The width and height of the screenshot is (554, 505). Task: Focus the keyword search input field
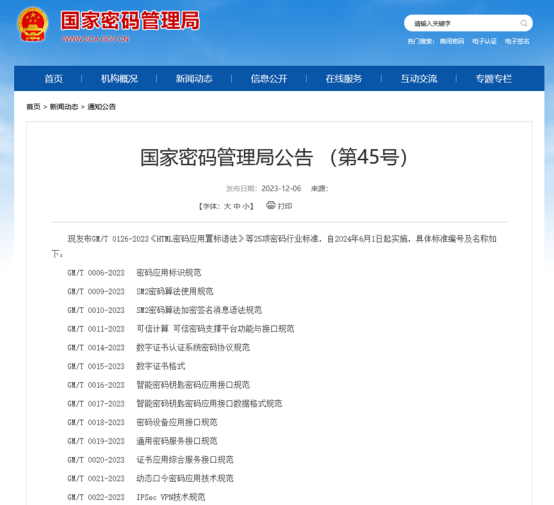coord(462,23)
